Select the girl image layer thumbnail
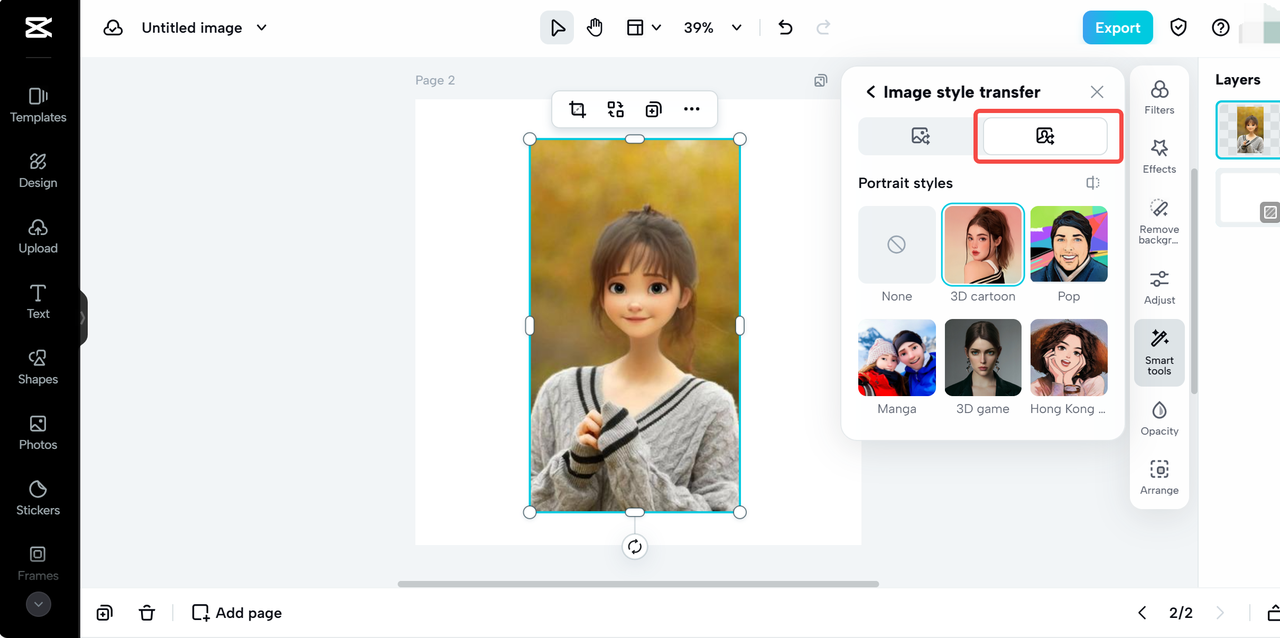Viewport: 1280px width, 638px height. 1249,129
